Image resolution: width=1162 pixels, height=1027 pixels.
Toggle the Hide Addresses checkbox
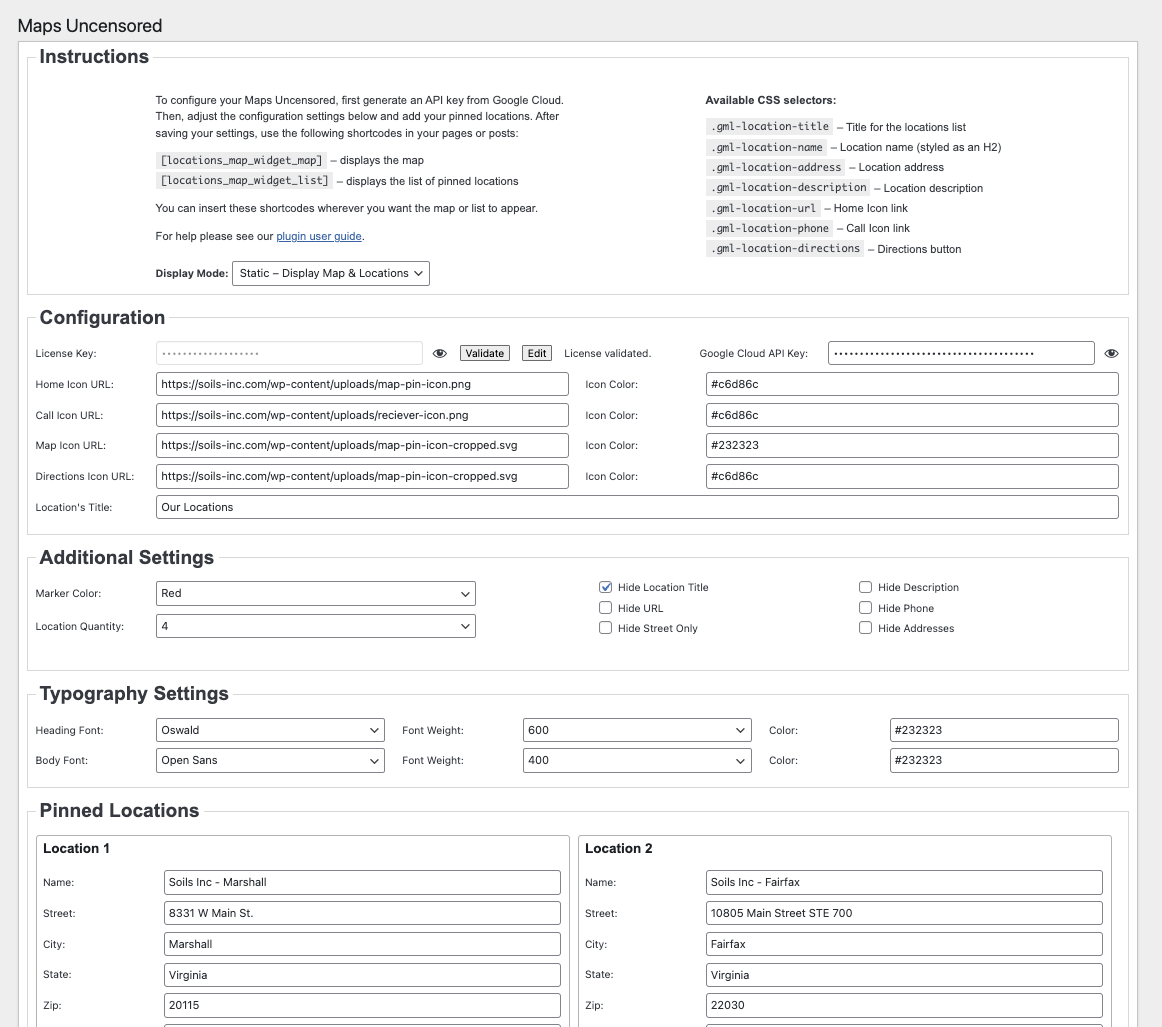[x=866, y=628]
